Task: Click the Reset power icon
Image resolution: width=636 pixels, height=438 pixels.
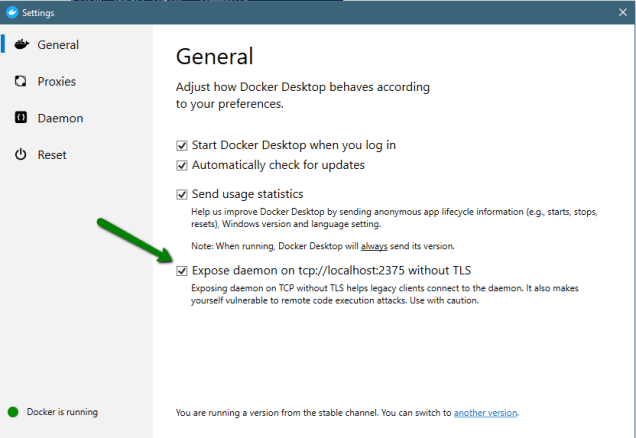Action: click(20, 155)
